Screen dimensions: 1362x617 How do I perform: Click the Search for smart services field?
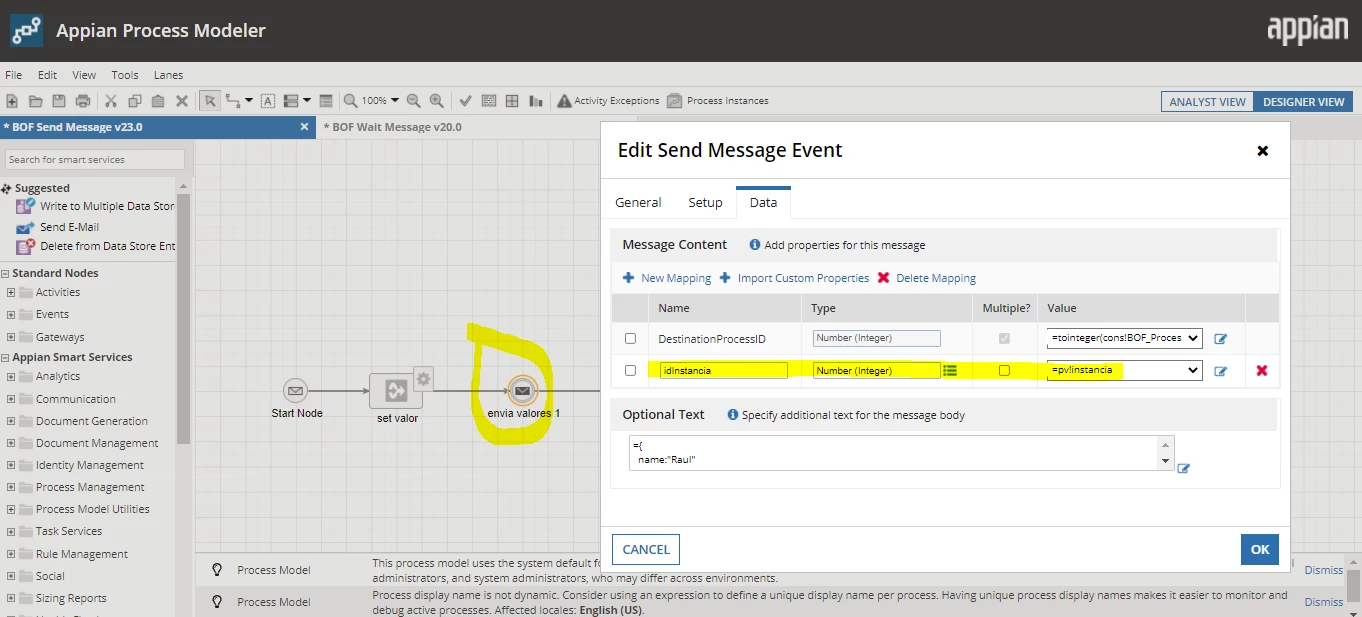tap(95, 159)
